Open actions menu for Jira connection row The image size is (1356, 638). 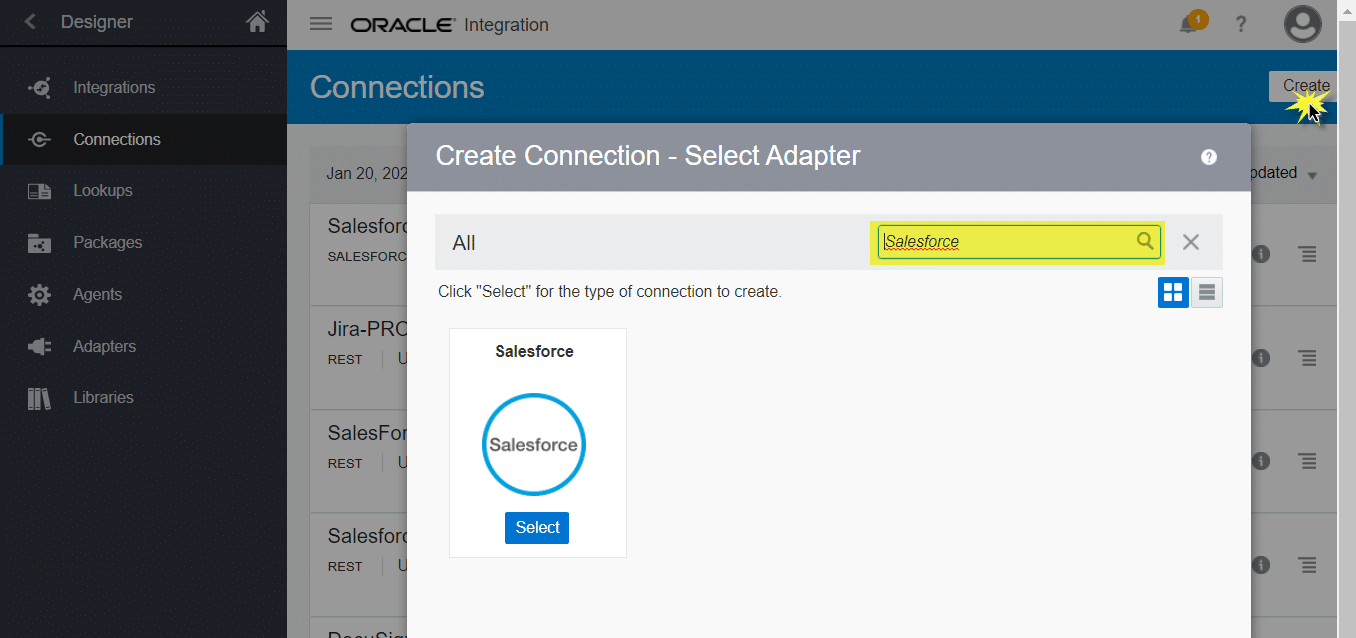pos(1307,358)
